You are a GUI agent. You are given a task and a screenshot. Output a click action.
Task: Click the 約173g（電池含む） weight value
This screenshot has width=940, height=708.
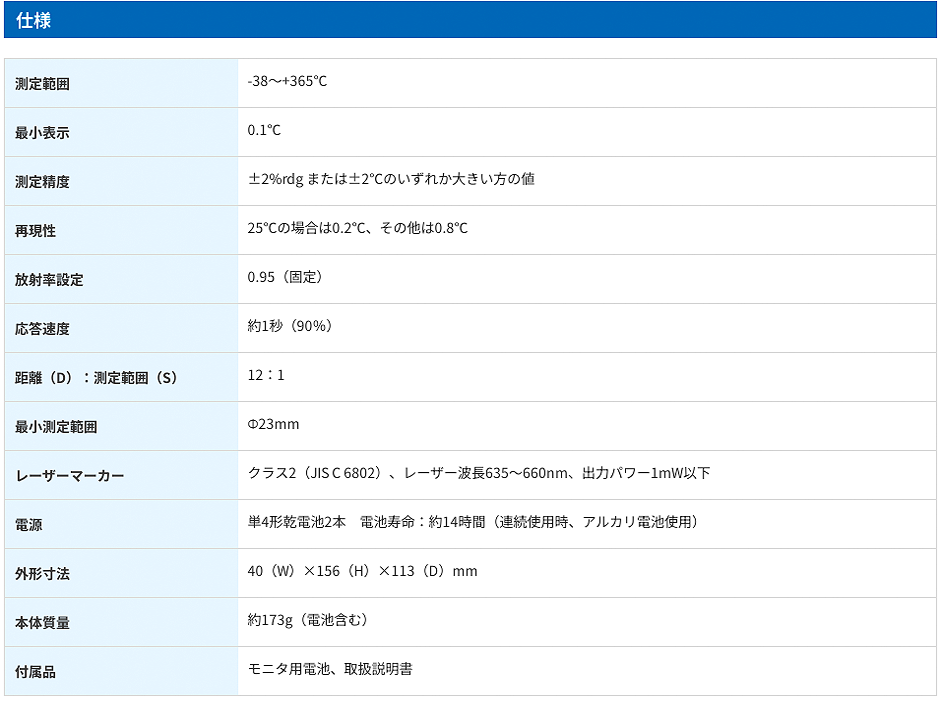pyautogui.click(x=308, y=620)
